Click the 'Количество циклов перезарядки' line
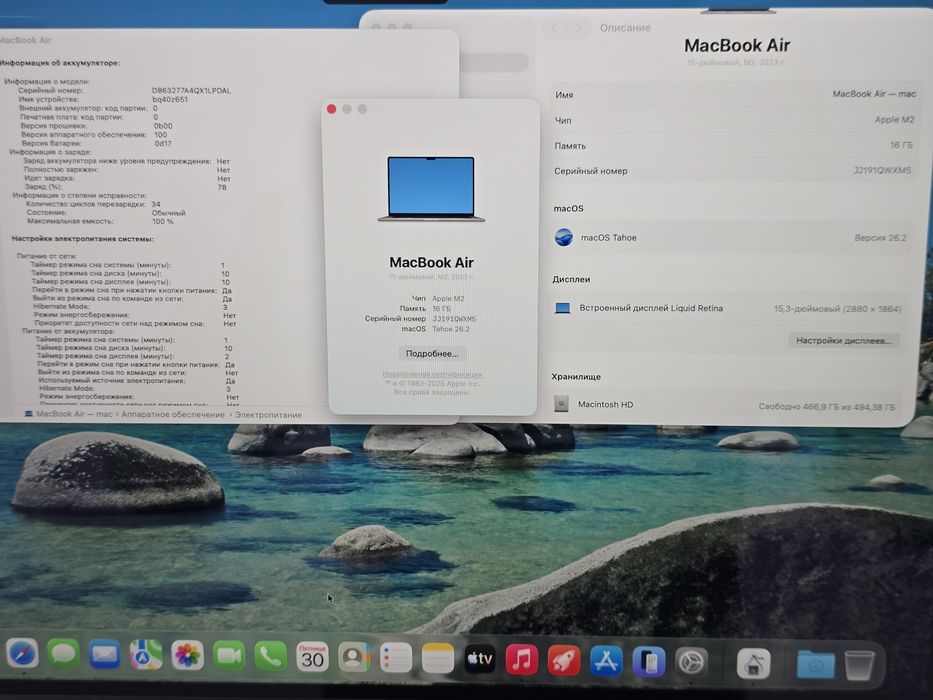The height and width of the screenshot is (700, 933). 93,204
